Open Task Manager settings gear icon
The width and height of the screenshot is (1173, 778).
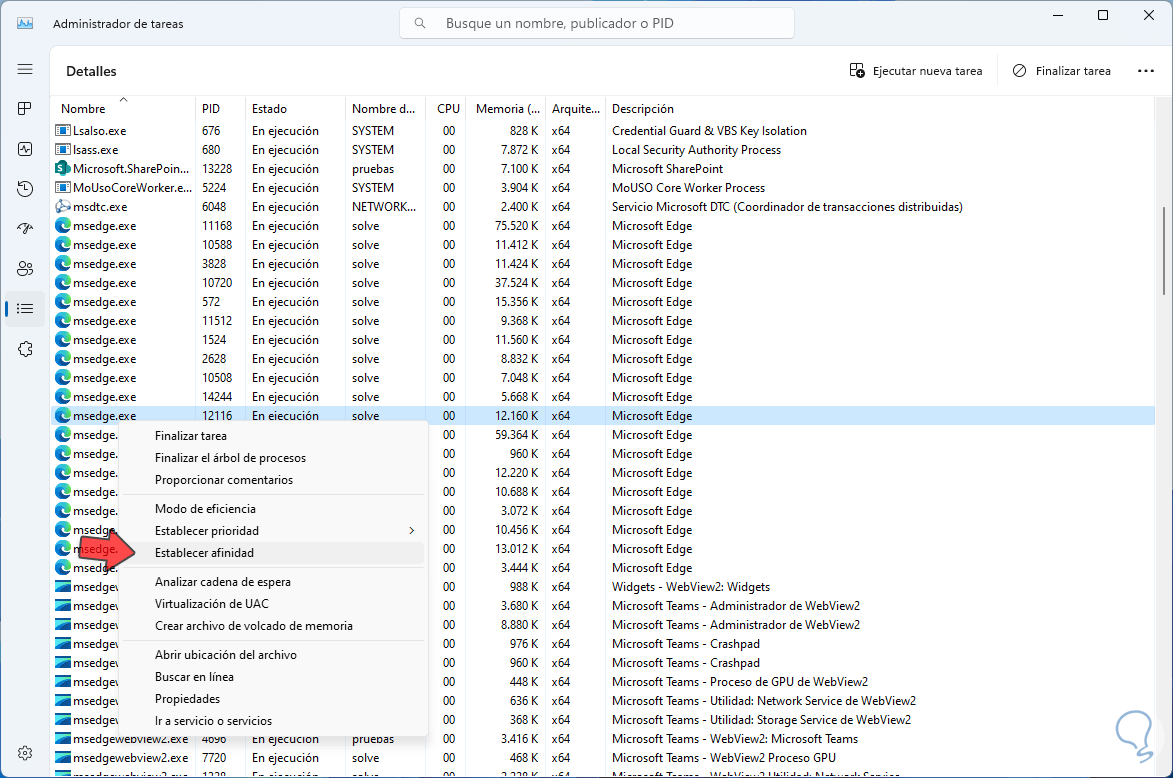pyautogui.click(x=25, y=753)
